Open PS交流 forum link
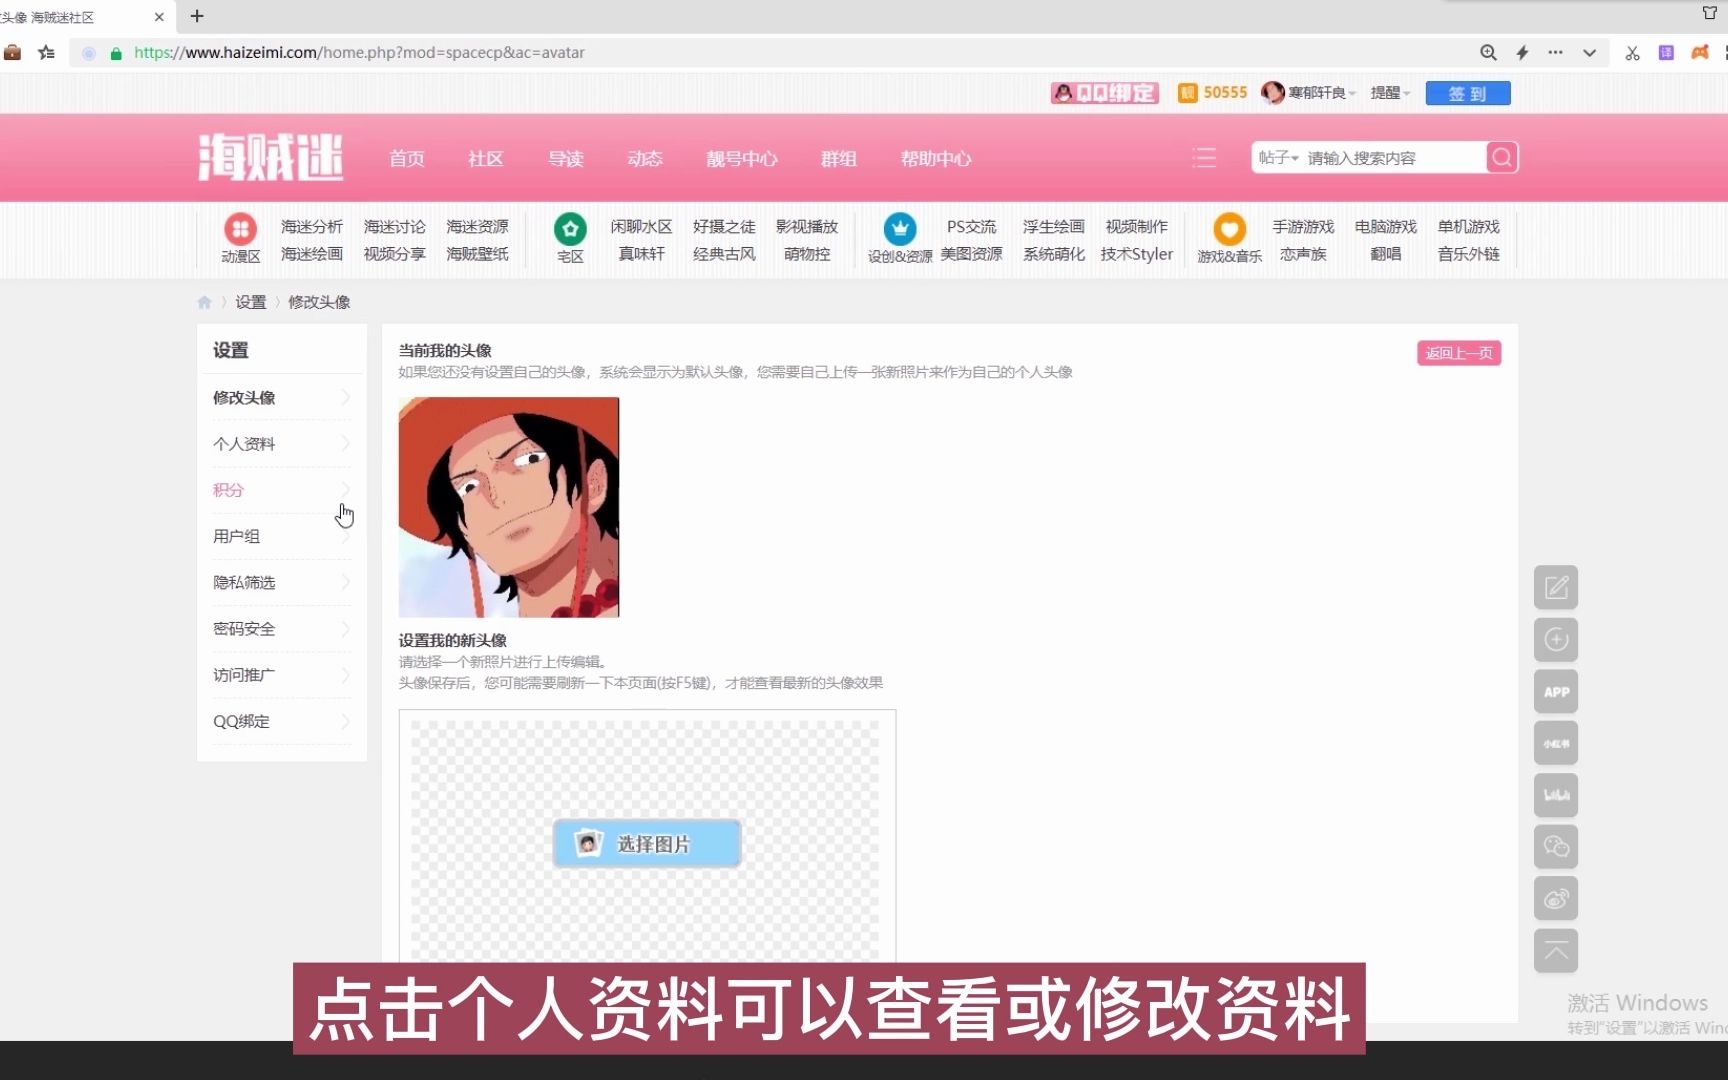Viewport: 1728px width, 1080px height. [972, 227]
